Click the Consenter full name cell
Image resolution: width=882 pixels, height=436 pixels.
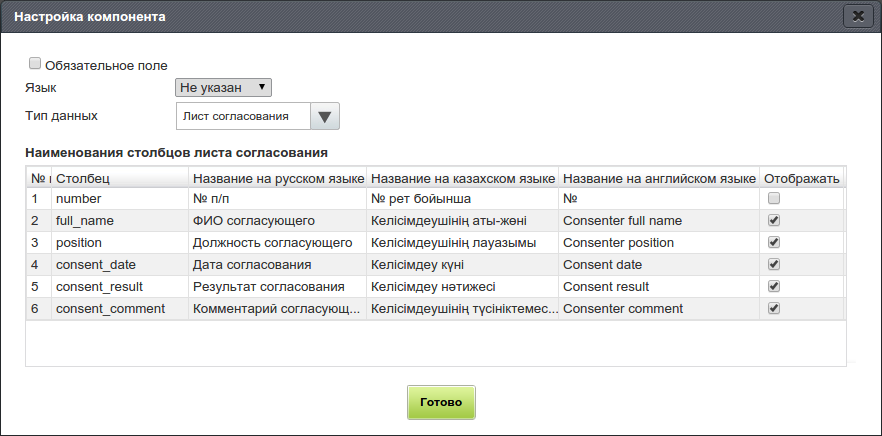659,221
